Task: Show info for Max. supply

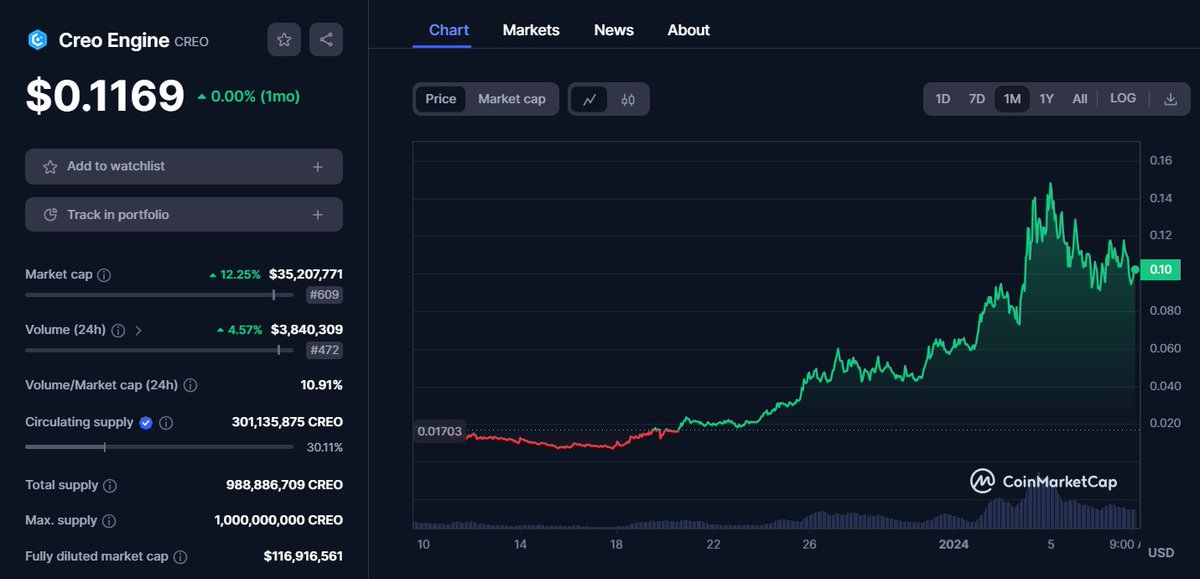Action: (109, 521)
